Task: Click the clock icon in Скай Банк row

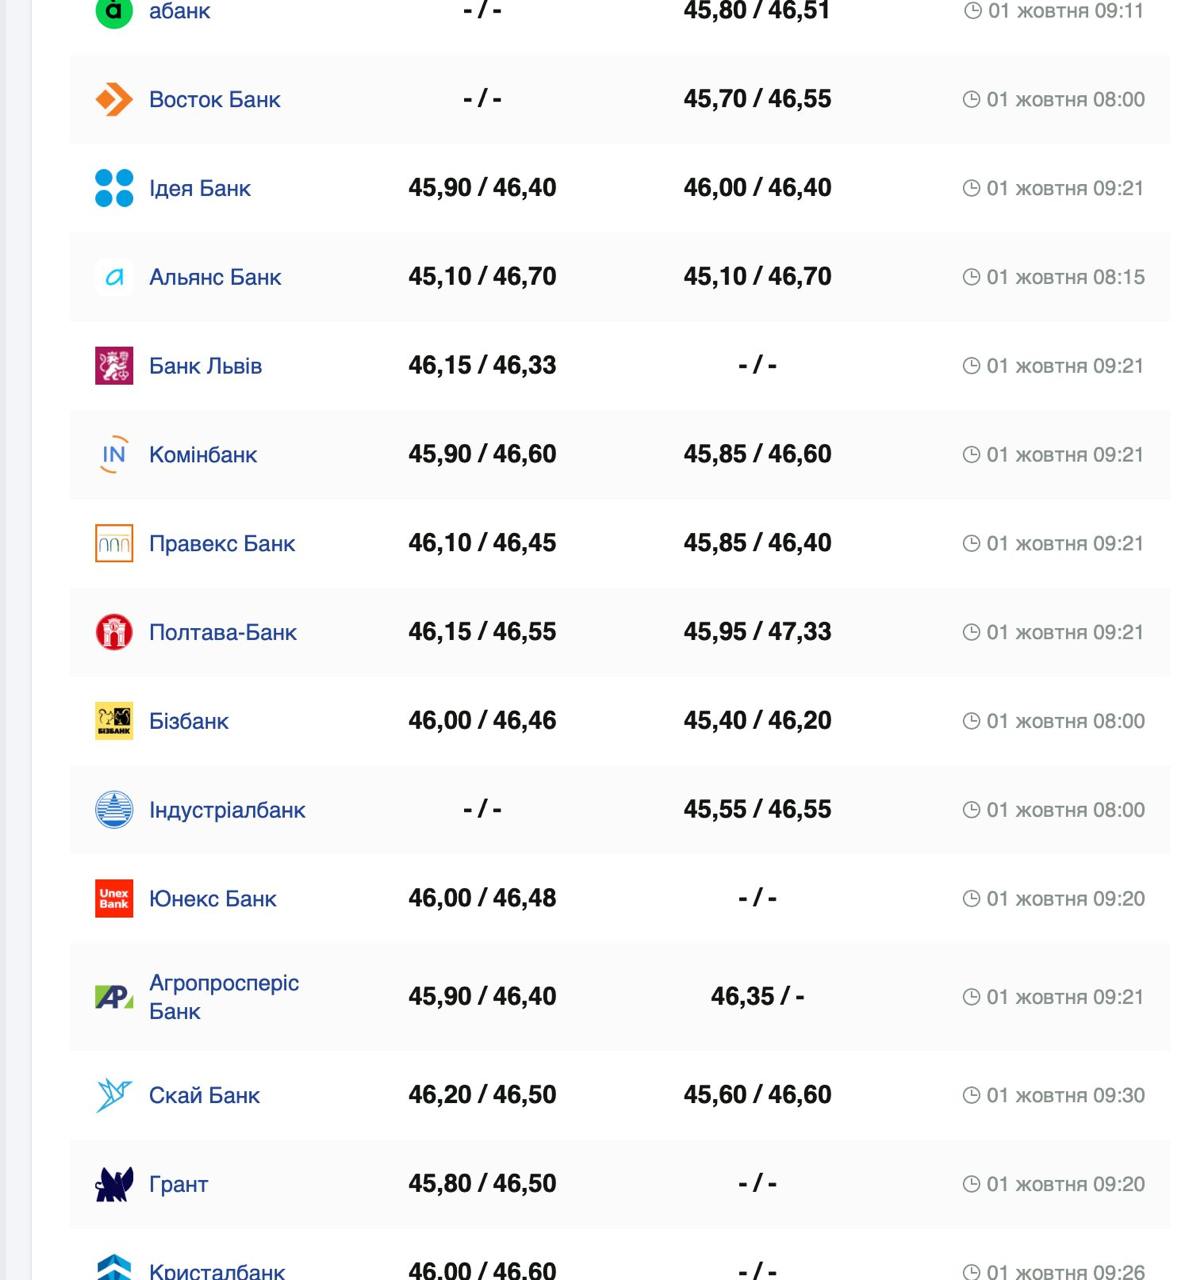Action: pos(971,1095)
